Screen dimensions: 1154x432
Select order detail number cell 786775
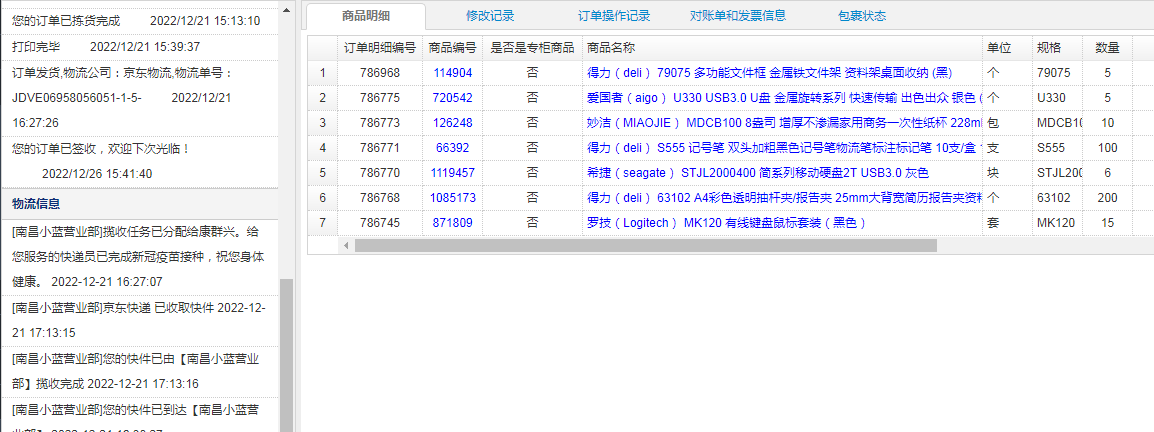[380, 98]
